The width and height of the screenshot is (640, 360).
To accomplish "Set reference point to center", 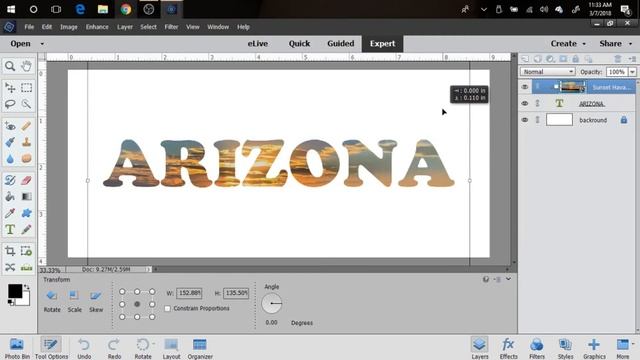I will [x=137, y=304].
